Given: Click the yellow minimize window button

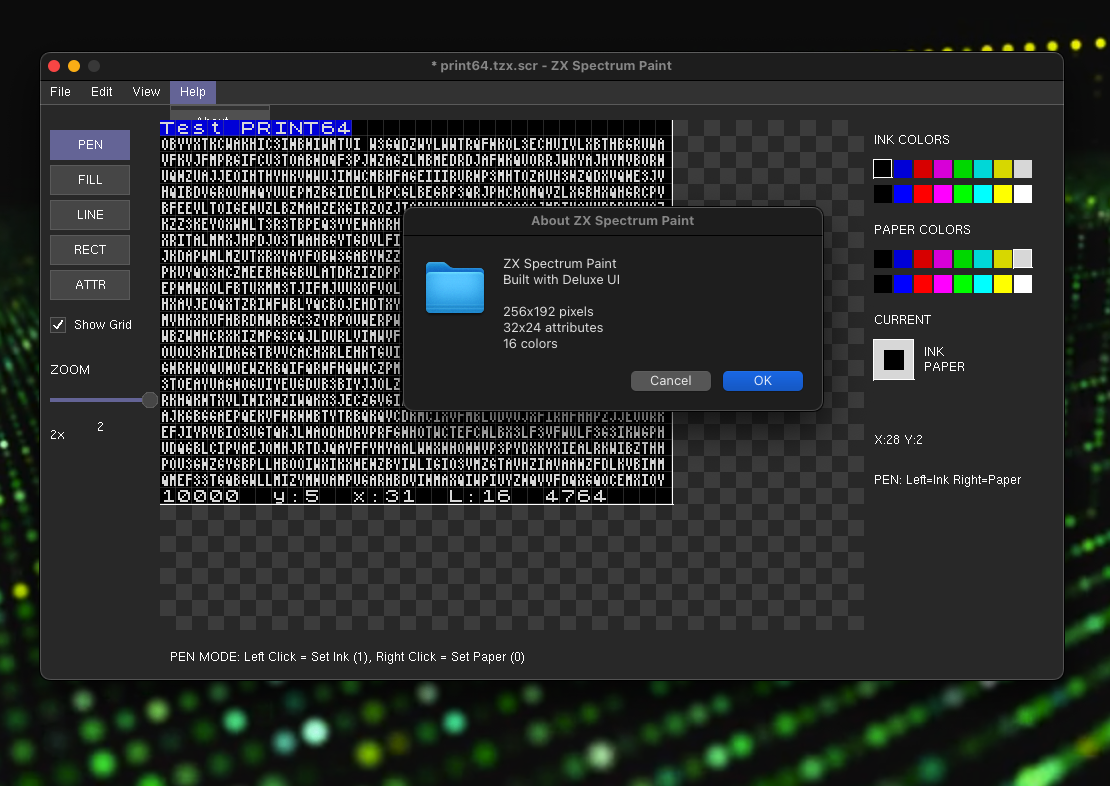Looking at the screenshot, I should click(74, 66).
